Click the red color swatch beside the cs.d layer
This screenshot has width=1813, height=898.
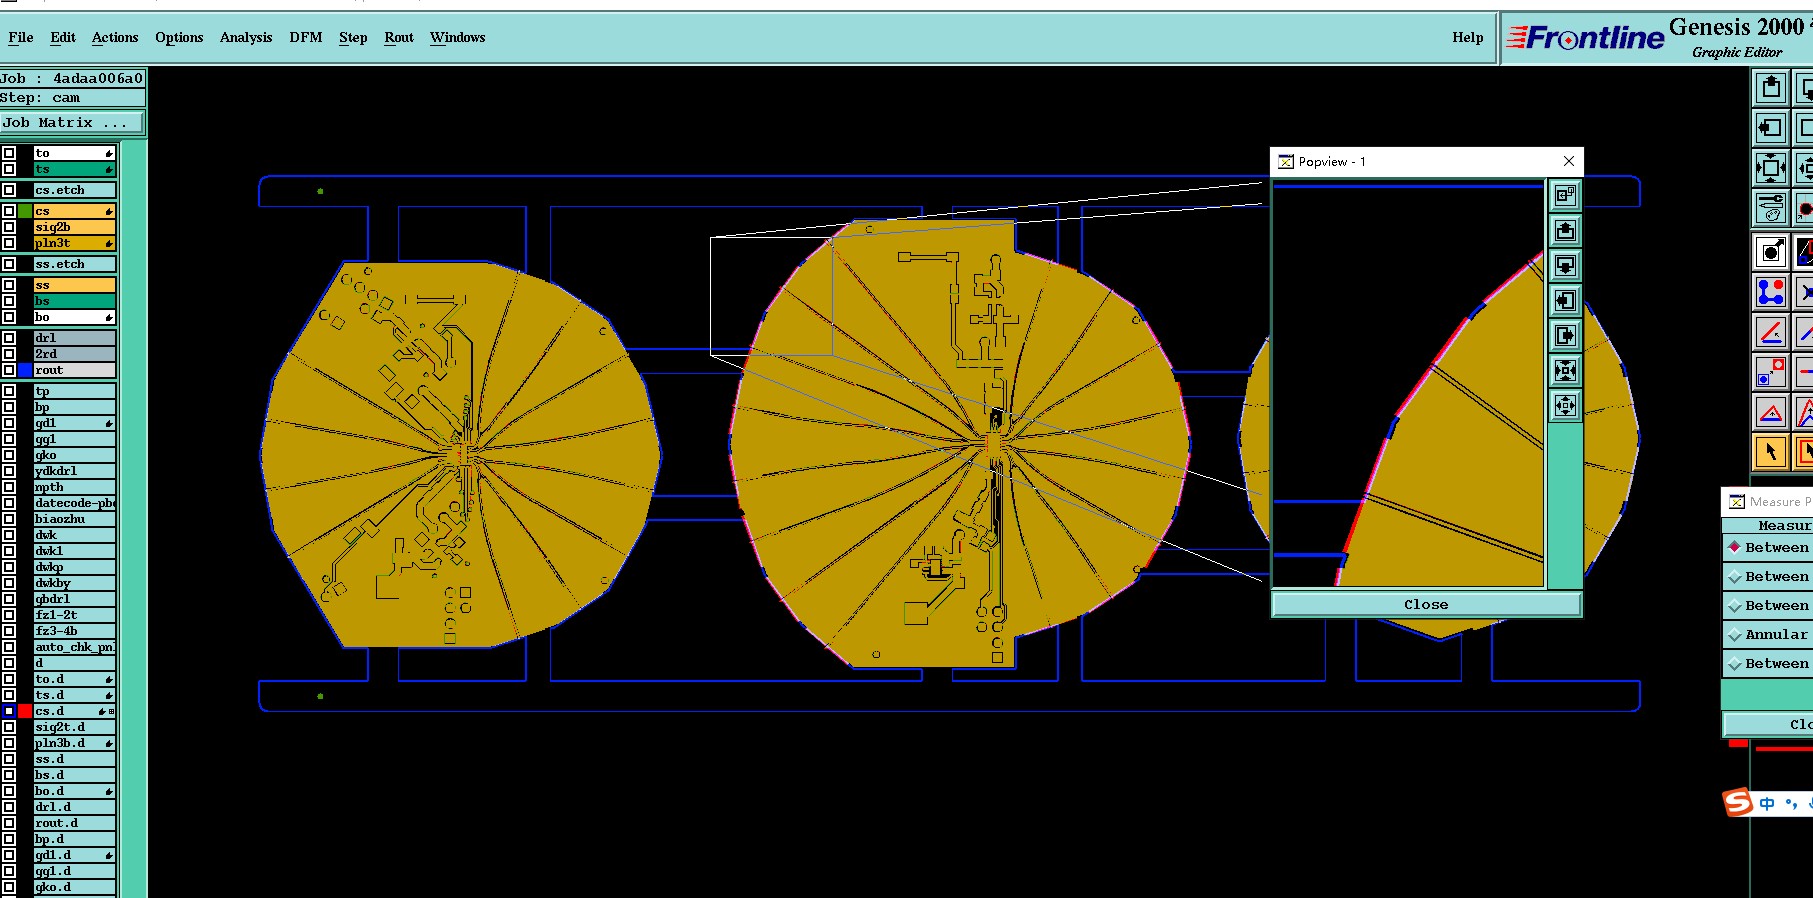(x=25, y=711)
